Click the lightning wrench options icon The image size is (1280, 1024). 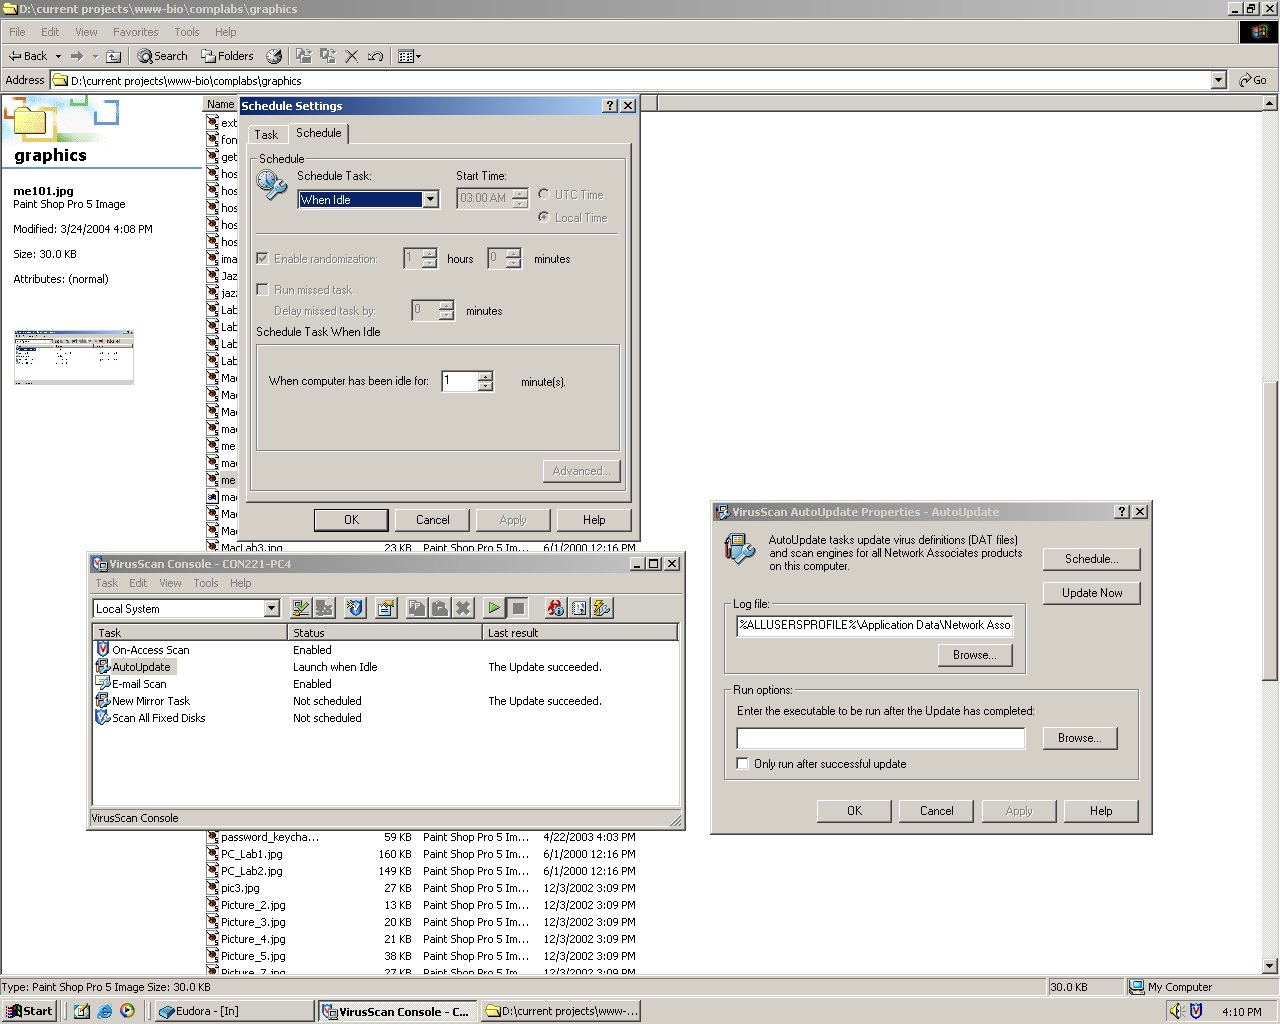[602, 608]
